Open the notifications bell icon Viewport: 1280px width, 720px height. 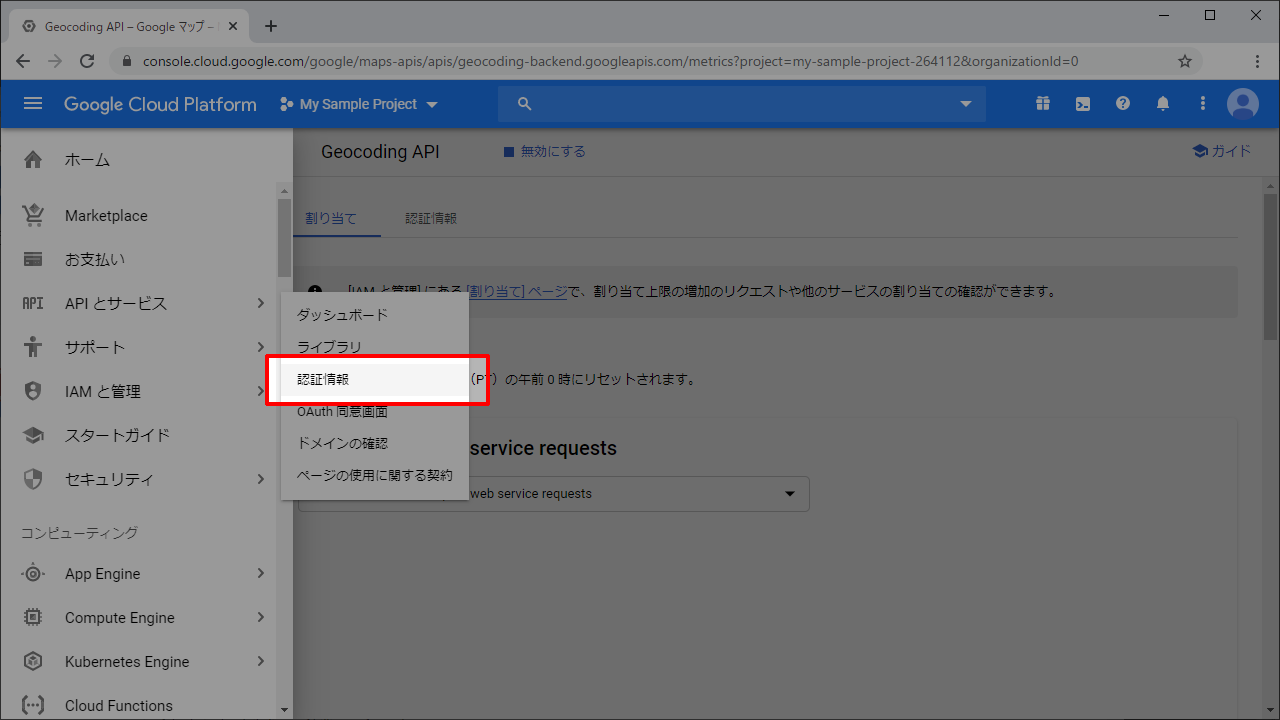tap(1163, 104)
